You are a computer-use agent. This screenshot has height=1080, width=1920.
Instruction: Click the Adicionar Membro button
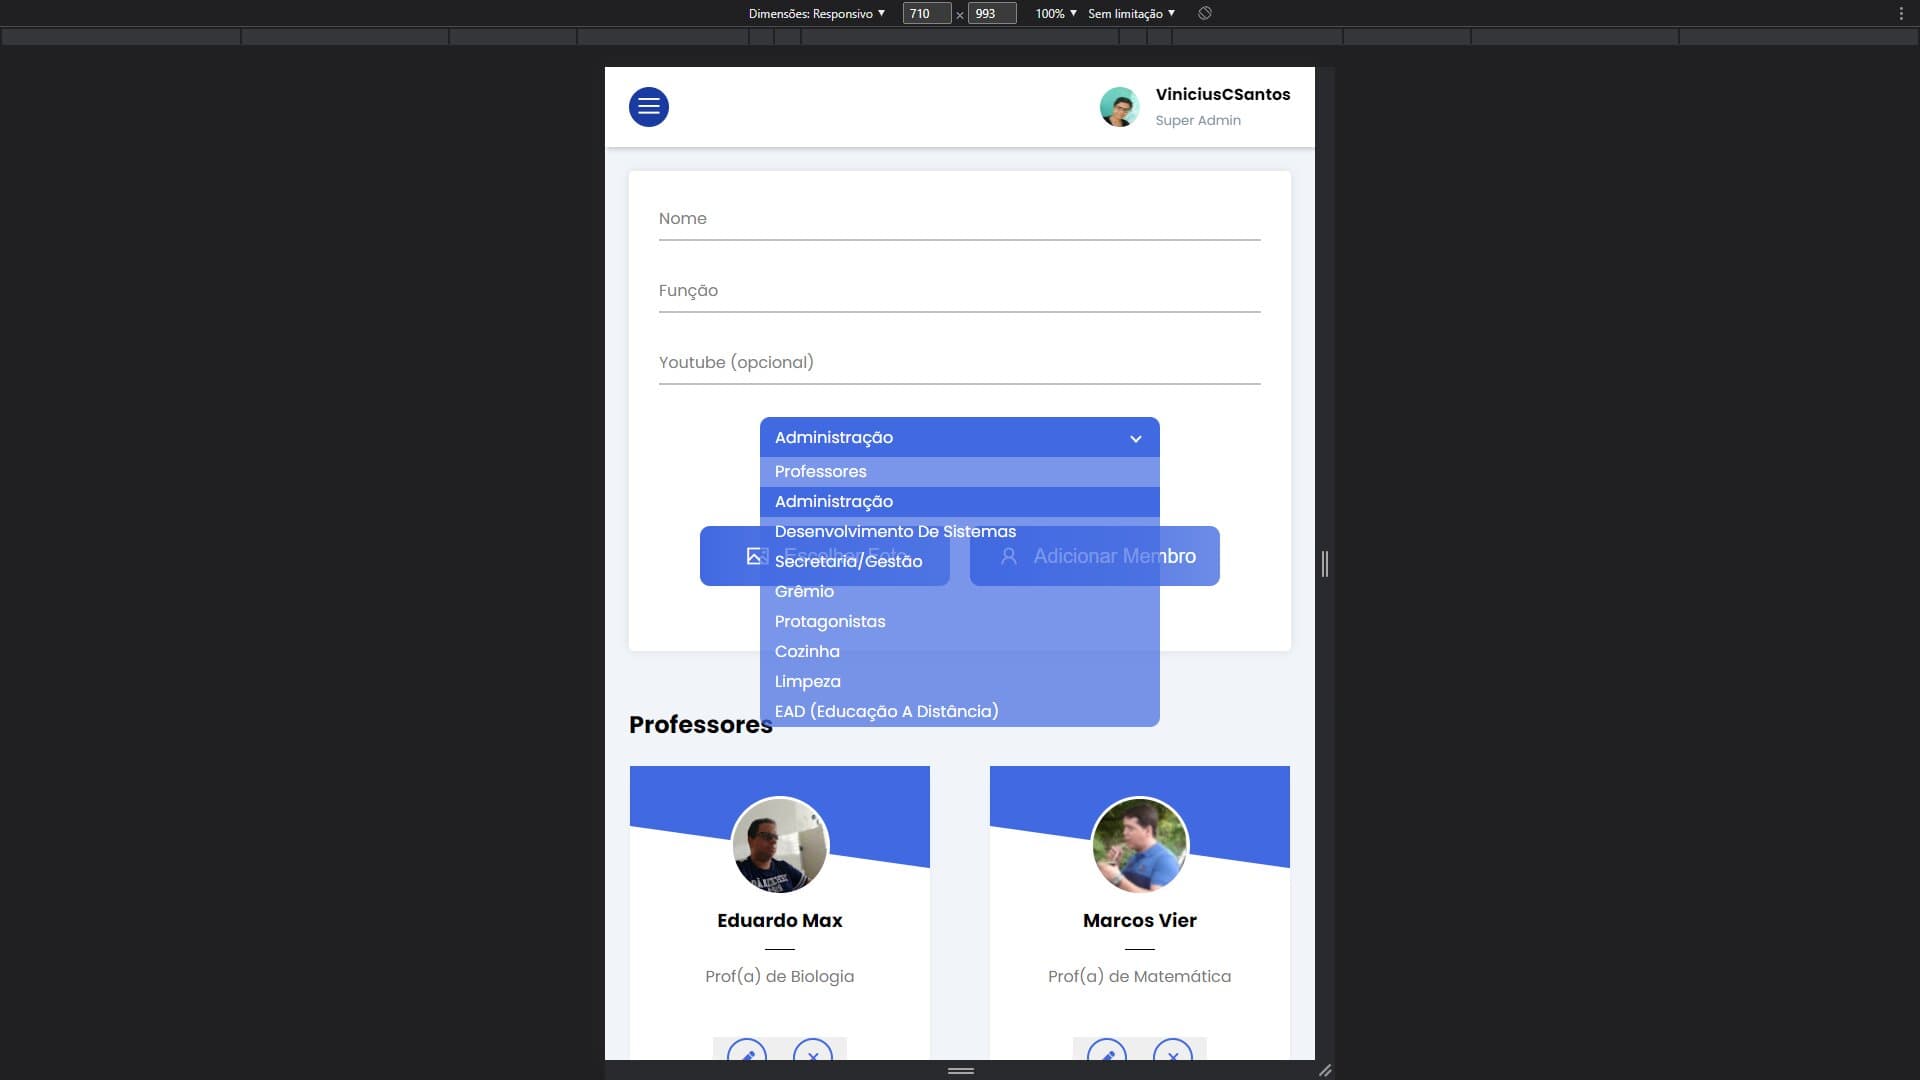[1095, 556]
